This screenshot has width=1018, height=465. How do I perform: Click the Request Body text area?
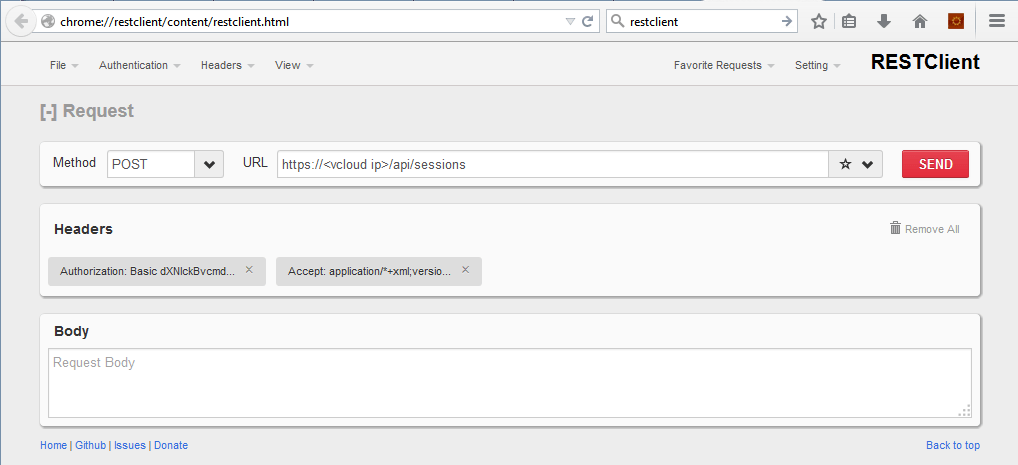[x=510, y=383]
